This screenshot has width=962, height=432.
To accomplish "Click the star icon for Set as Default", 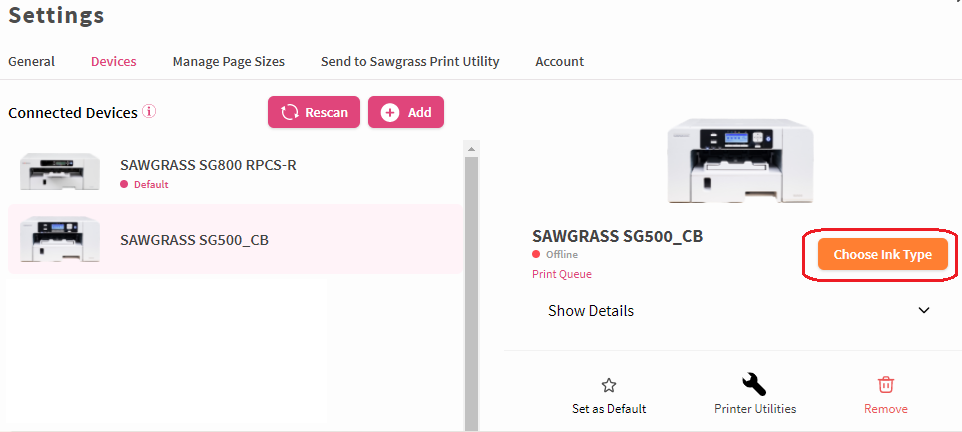I will (x=609, y=385).
